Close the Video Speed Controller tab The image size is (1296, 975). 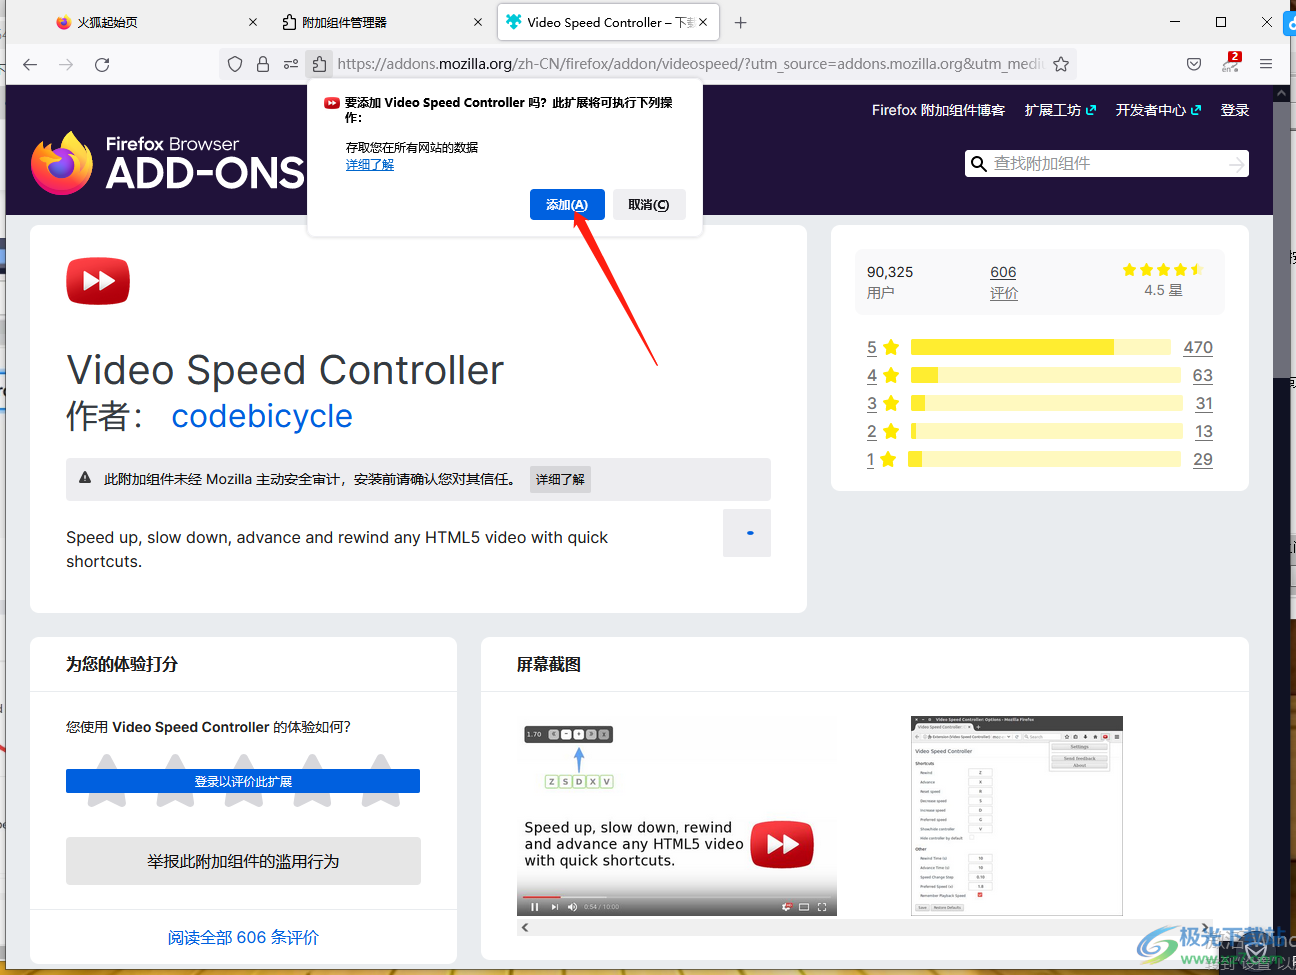point(703,22)
